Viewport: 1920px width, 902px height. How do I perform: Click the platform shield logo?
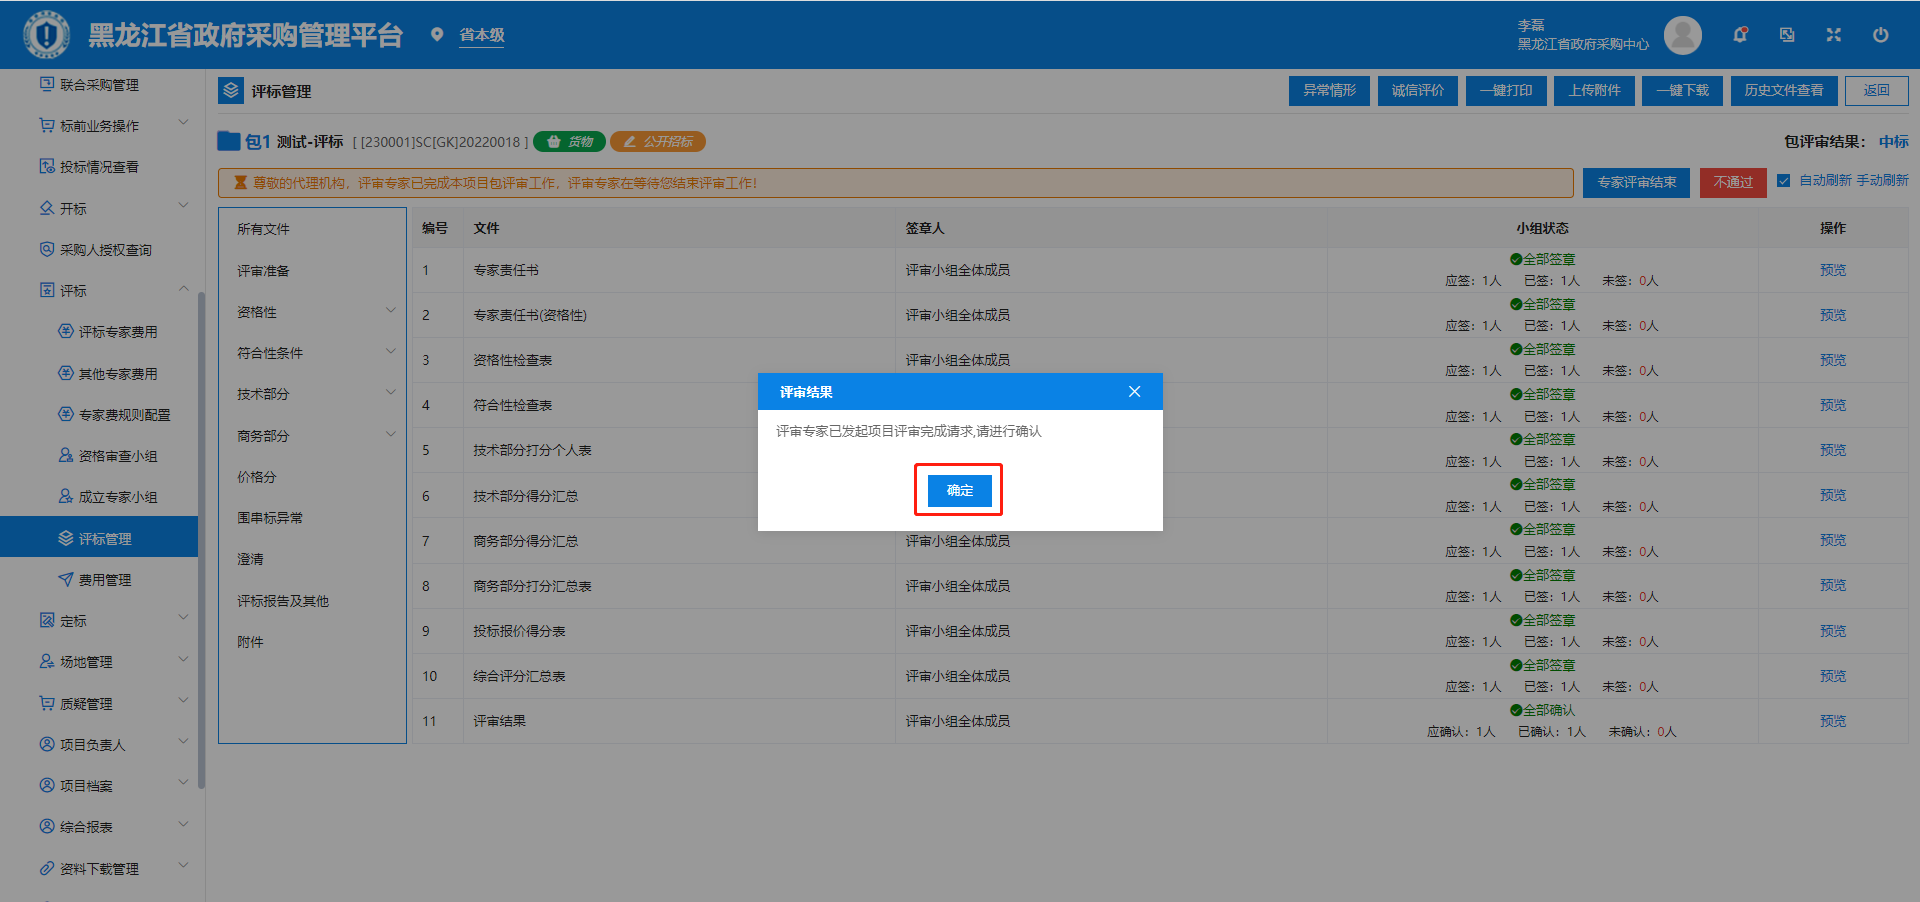46,35
